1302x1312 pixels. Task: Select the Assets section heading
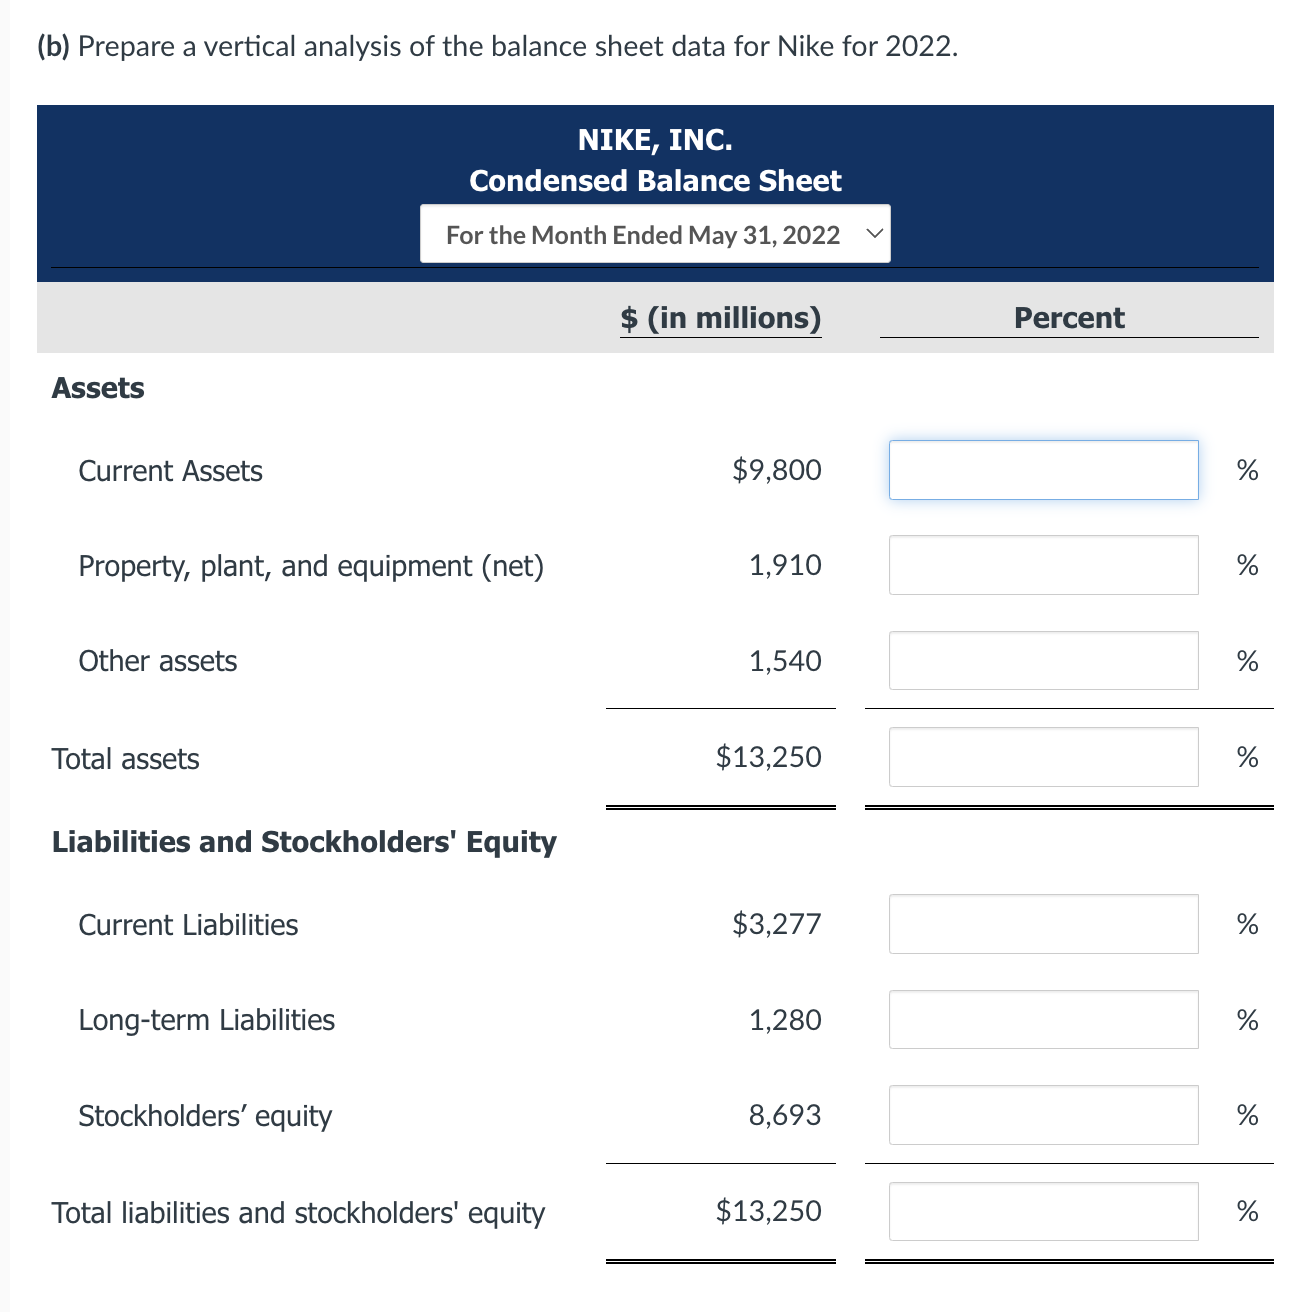tap(97, 388)
